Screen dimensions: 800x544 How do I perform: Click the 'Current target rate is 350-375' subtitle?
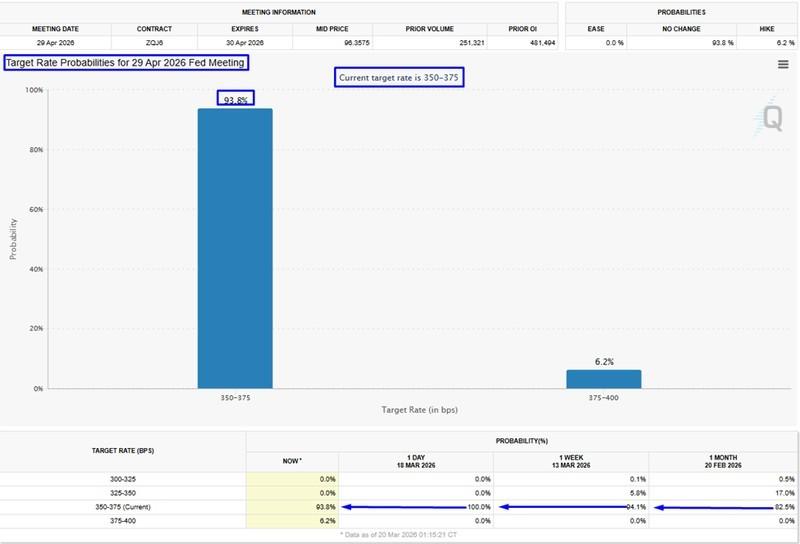[399, 77]
